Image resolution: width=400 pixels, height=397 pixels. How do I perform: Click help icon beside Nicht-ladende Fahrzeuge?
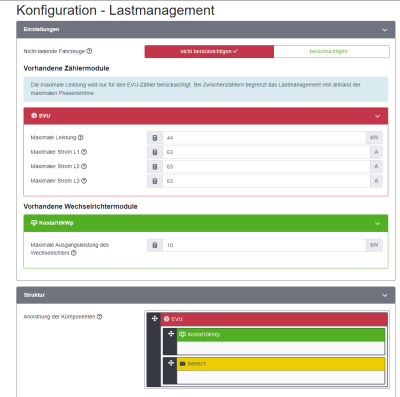[x=89, y=51]
